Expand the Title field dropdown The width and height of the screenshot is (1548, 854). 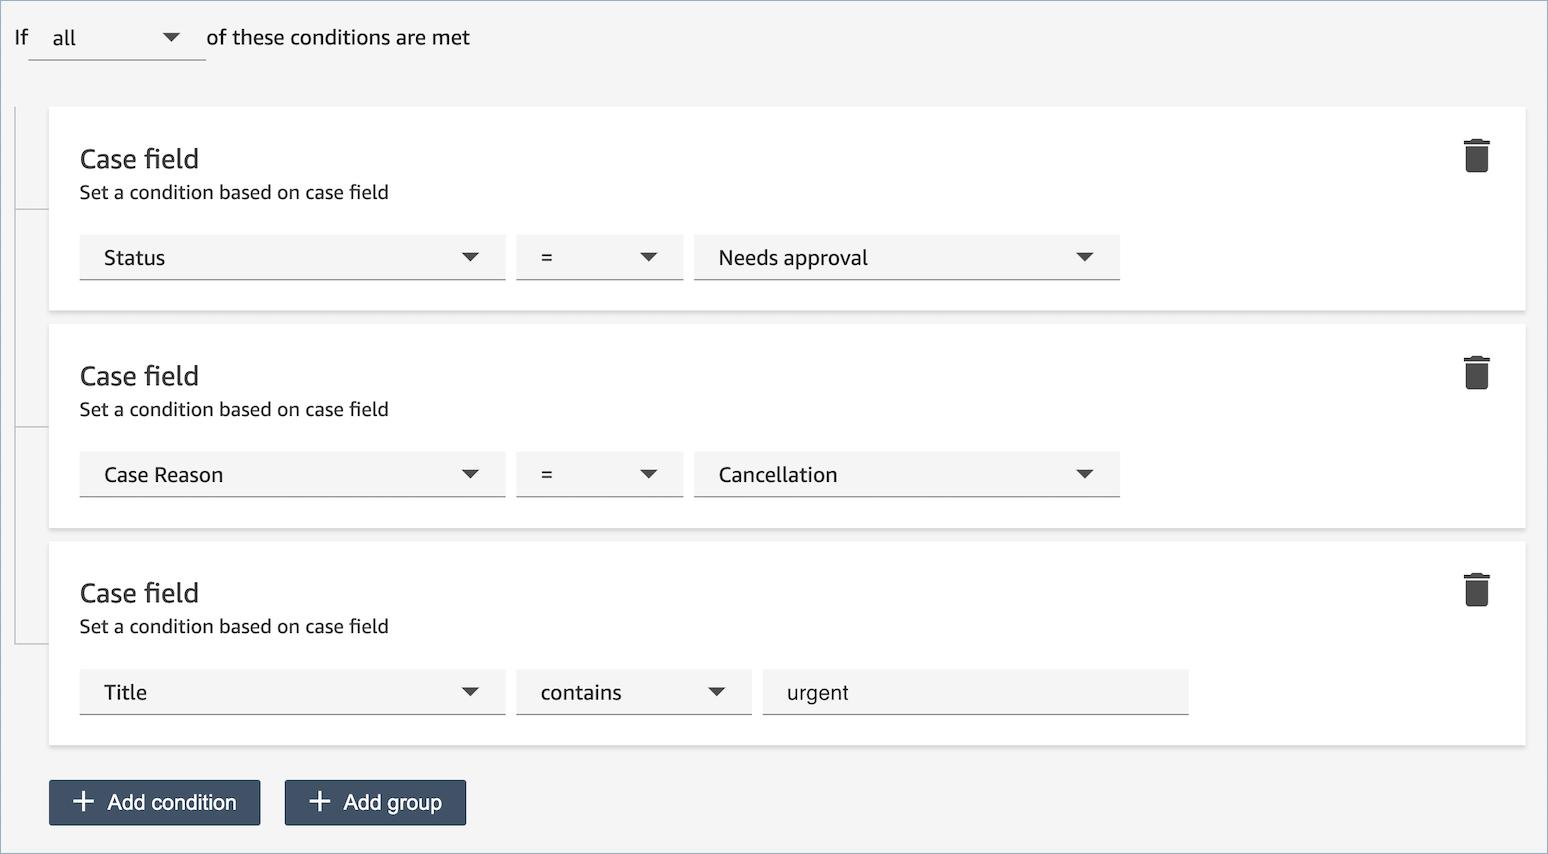pyautogui.click(x=292, y=692)
